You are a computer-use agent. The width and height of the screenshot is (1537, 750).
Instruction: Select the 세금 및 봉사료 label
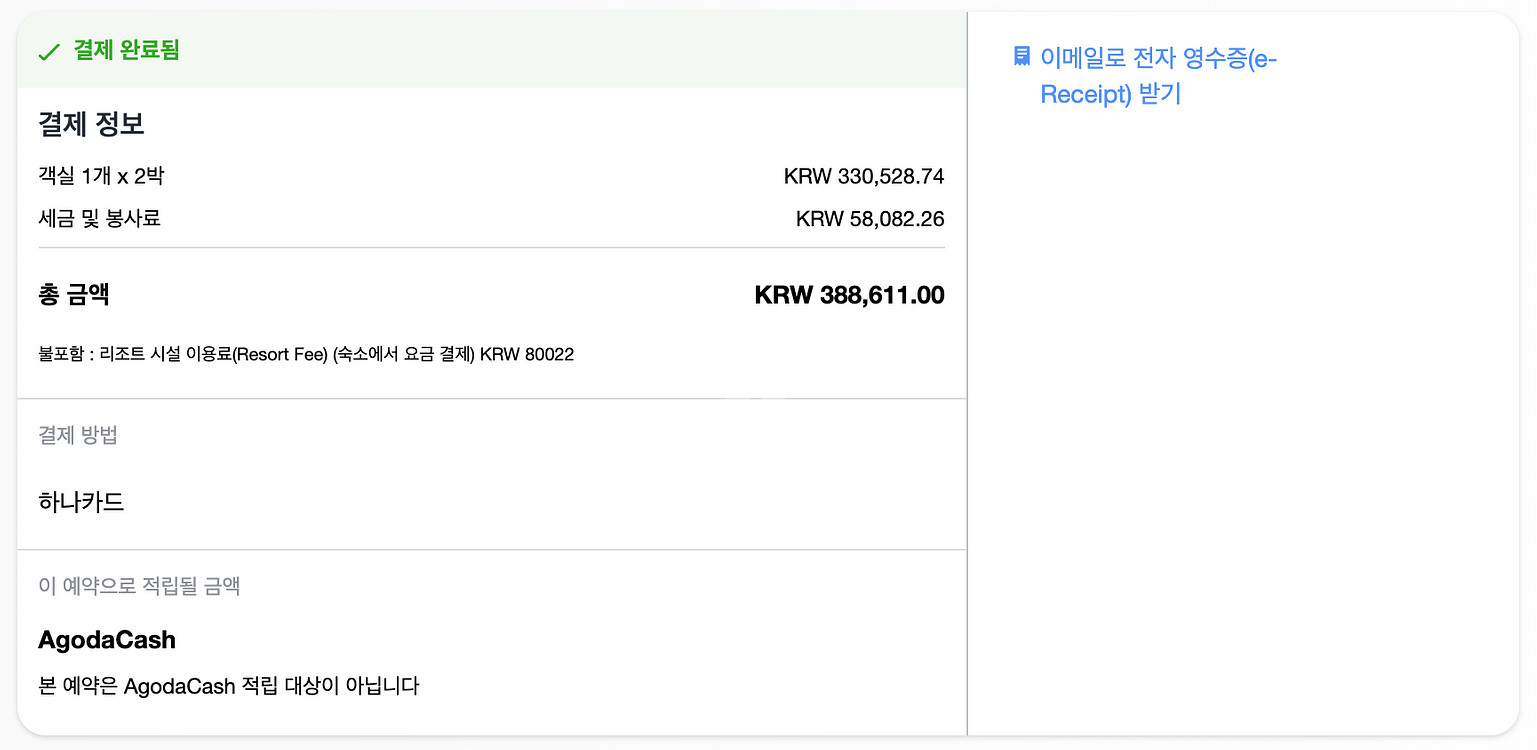(99, 218)
